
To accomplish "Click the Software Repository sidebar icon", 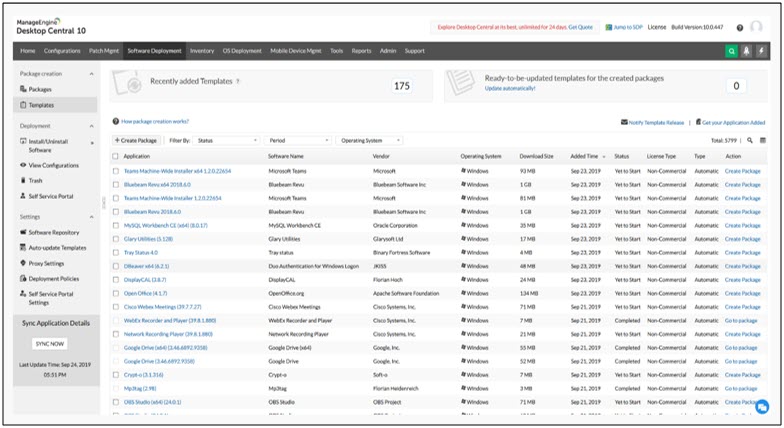I will click(23, 232).
